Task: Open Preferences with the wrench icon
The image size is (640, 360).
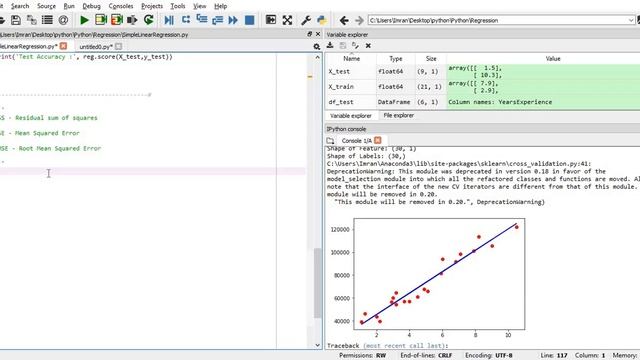Action: 306,20
